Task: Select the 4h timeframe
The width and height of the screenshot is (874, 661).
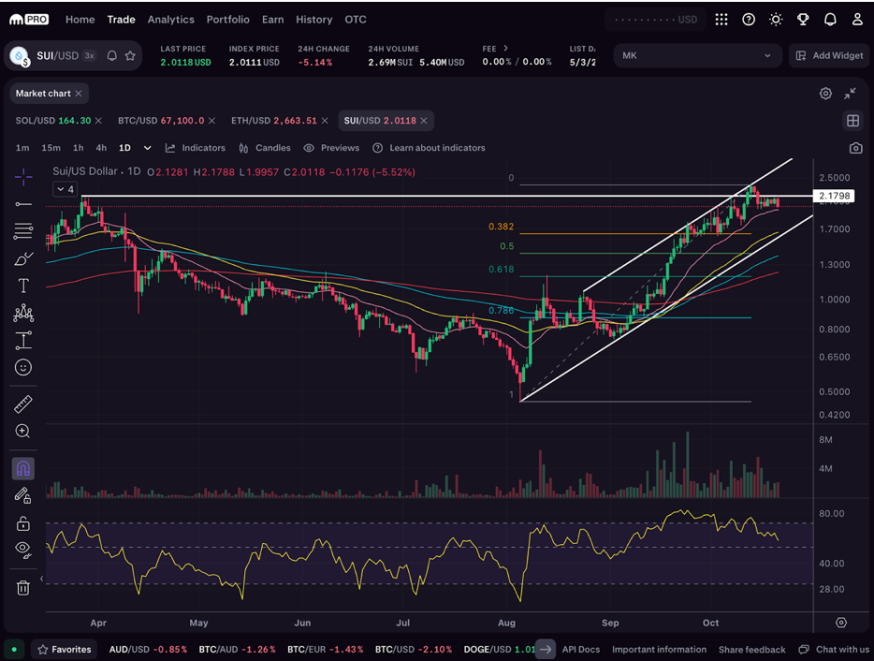Action: [101, 148]
